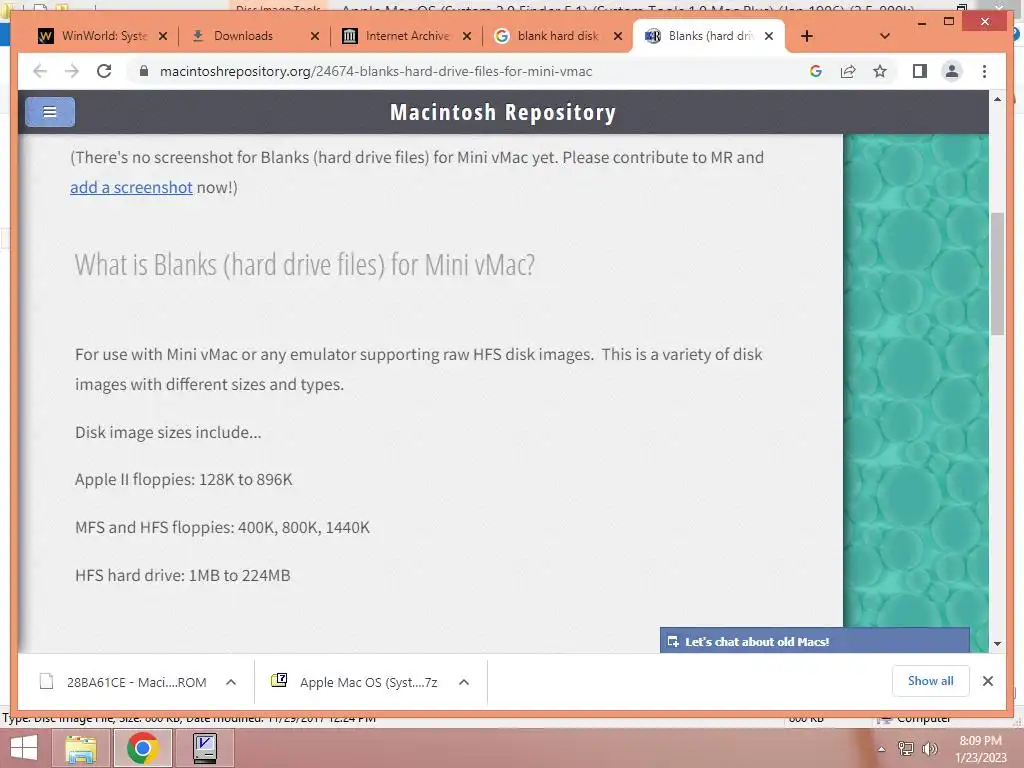The height and width of the screenshot is (768, 1024).
Task: Click Show all downloads button
Action: [x=930, y=681]
